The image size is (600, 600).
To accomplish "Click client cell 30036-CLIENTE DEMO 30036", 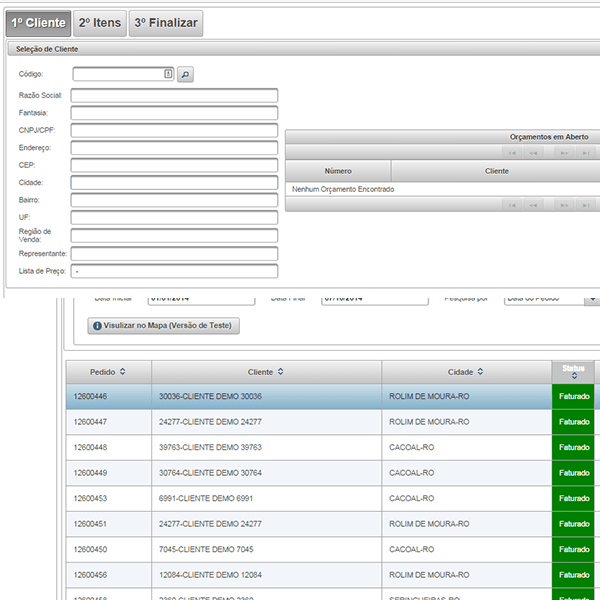I will click(x=266, y=396).
